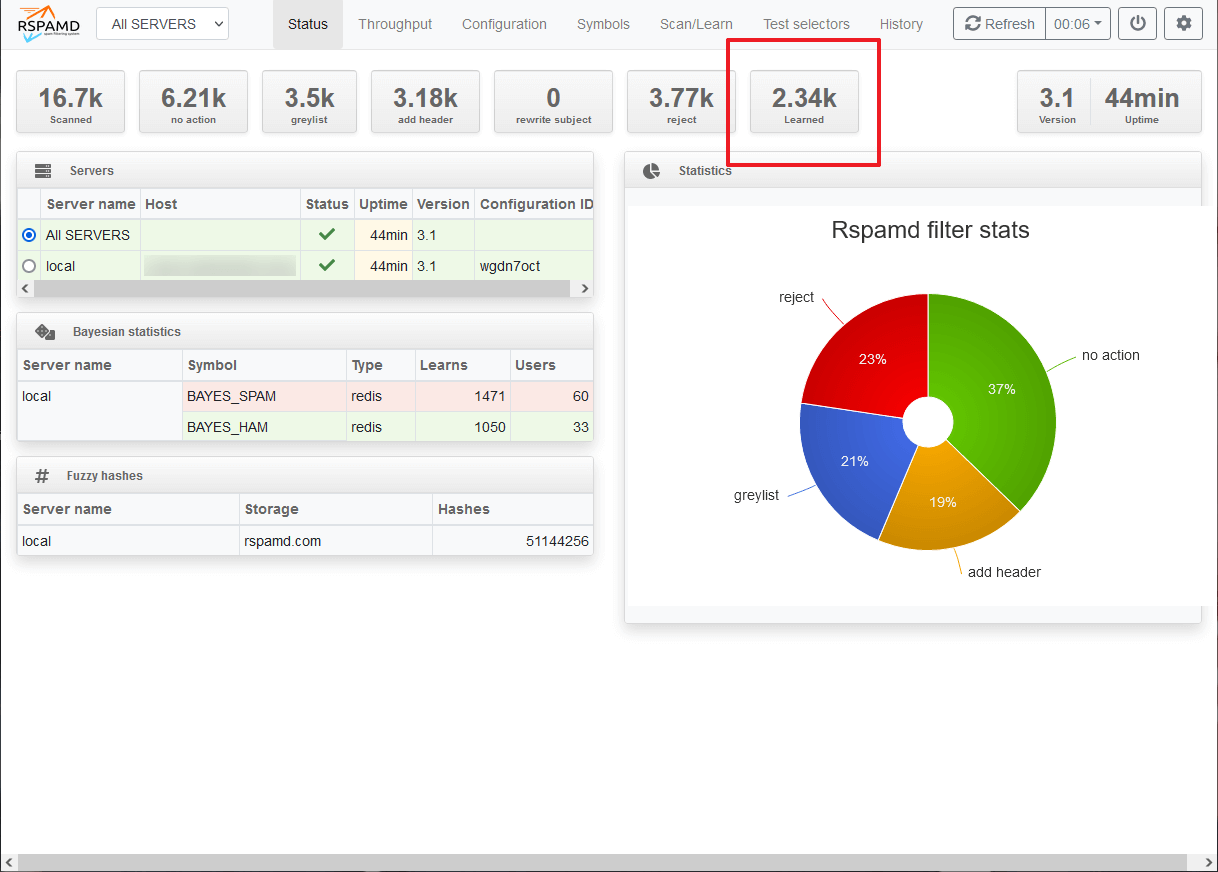The height and width of the screenshot is (872, 1218).
Task: Select the All SERVERS radio button
Action: pos(29,235)
